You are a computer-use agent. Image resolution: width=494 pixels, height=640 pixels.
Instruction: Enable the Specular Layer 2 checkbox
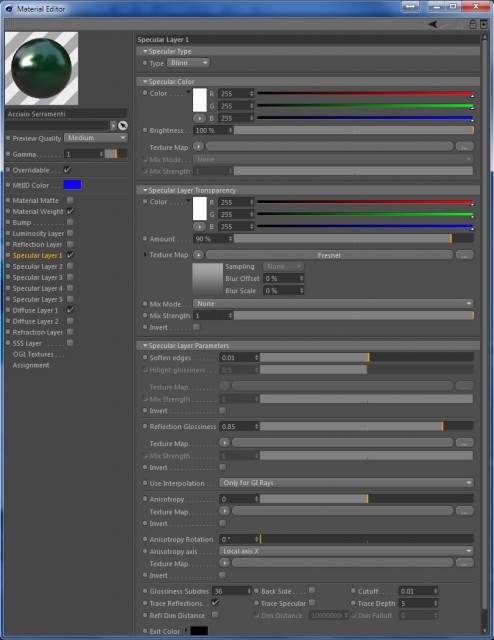[x=70, y=266]
